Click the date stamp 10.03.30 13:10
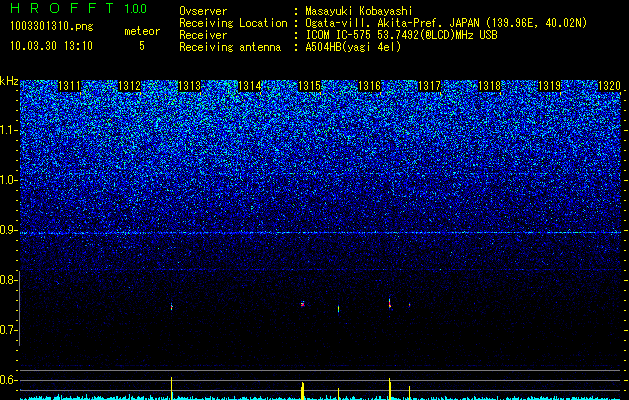 point(51,46)
